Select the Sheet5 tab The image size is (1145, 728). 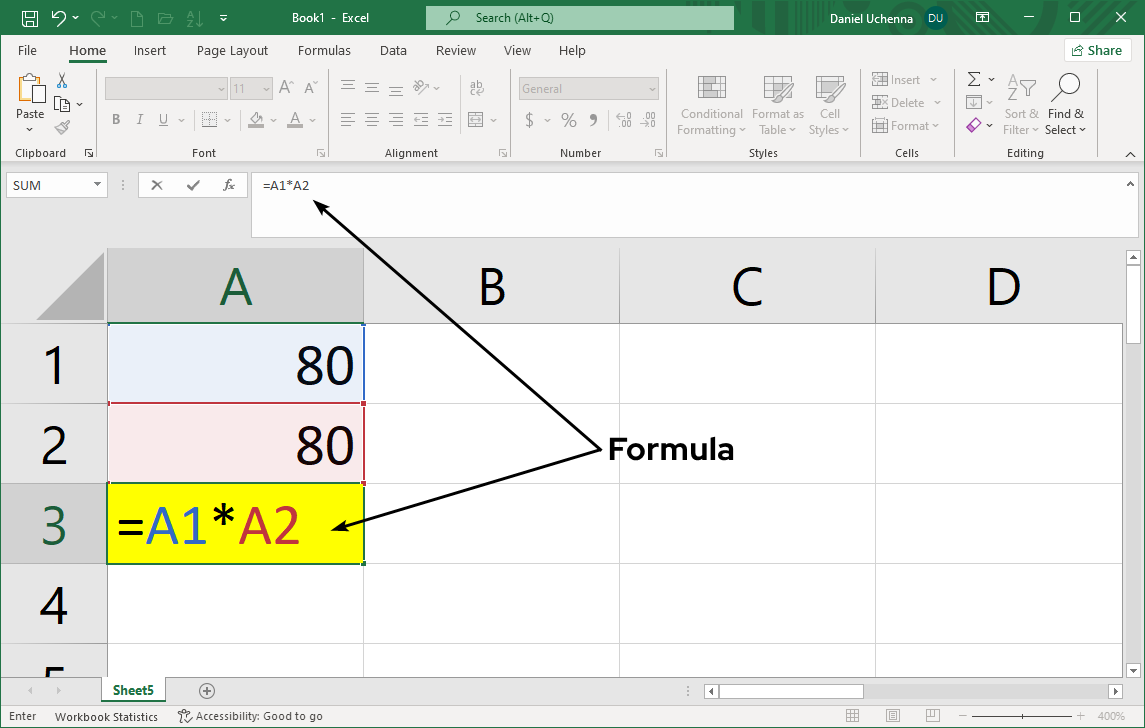coord(133,690)
